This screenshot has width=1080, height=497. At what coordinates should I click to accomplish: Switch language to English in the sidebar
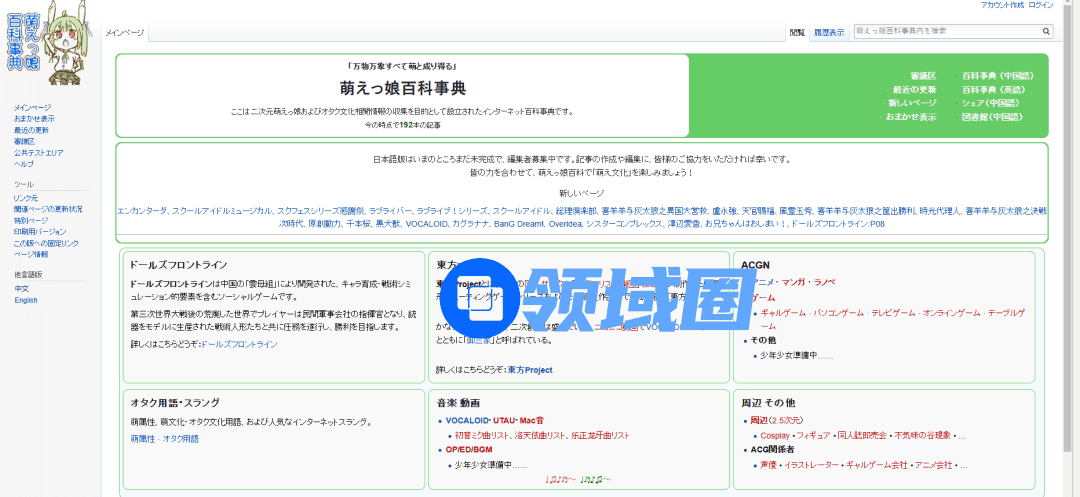[25, 300]
